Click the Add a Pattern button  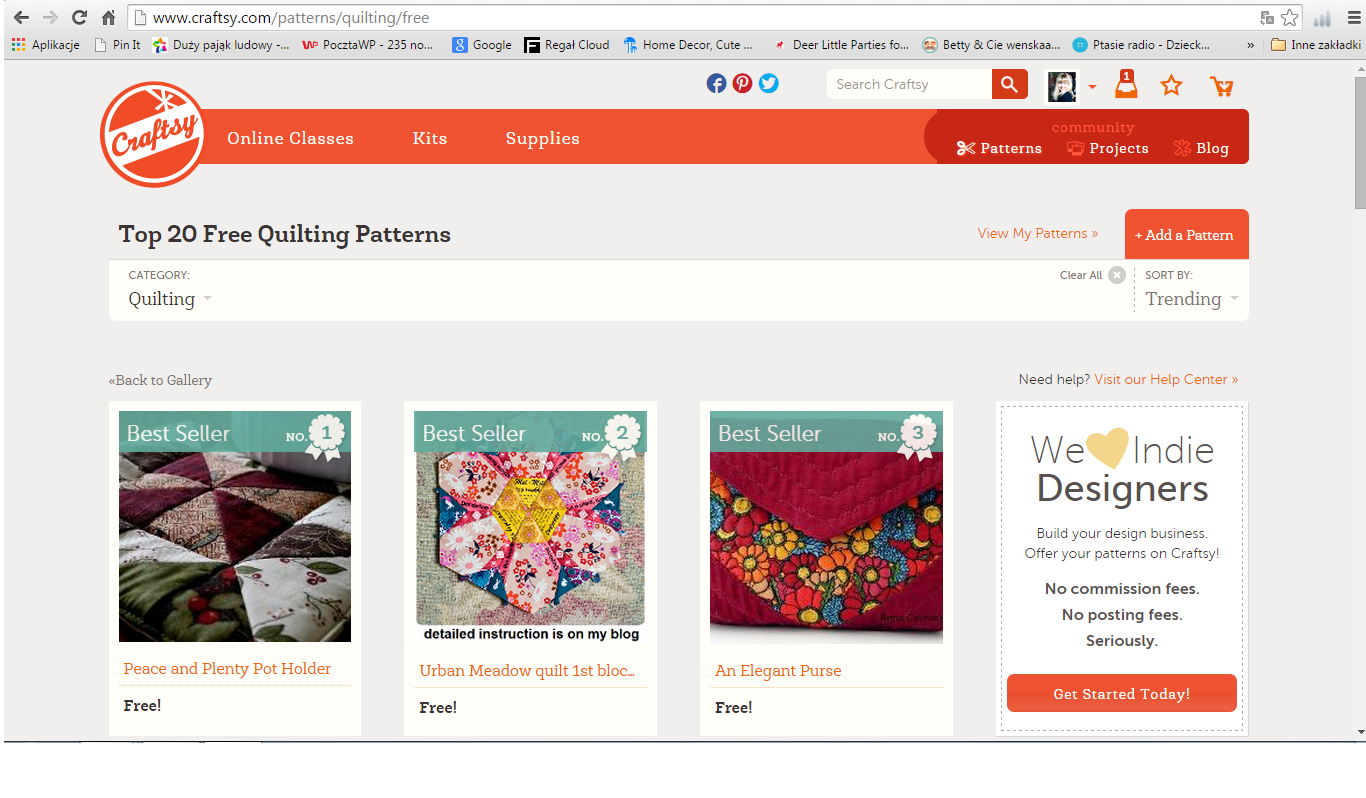click(1186, 235)
